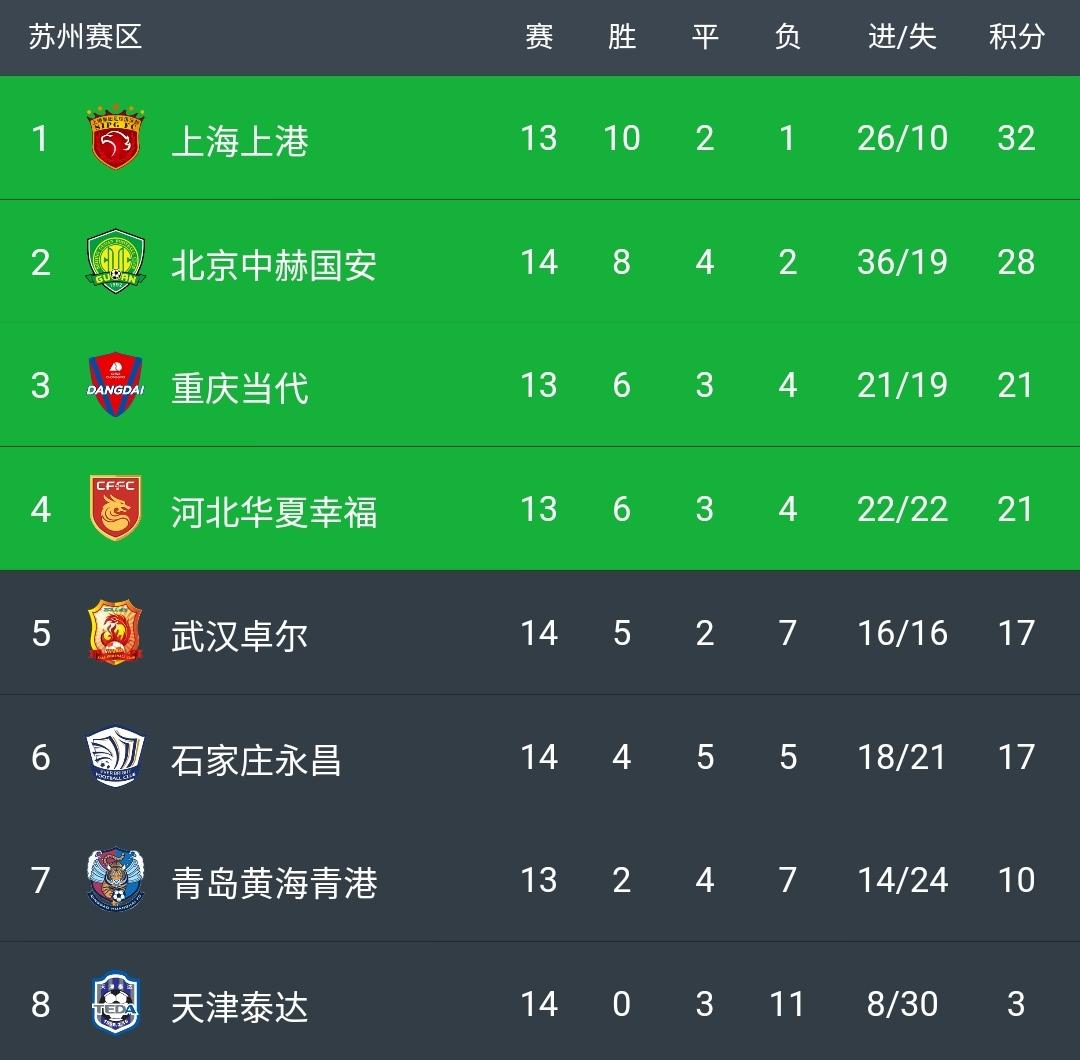Click the Shanghai SIPG team crest

click(115, 139)
